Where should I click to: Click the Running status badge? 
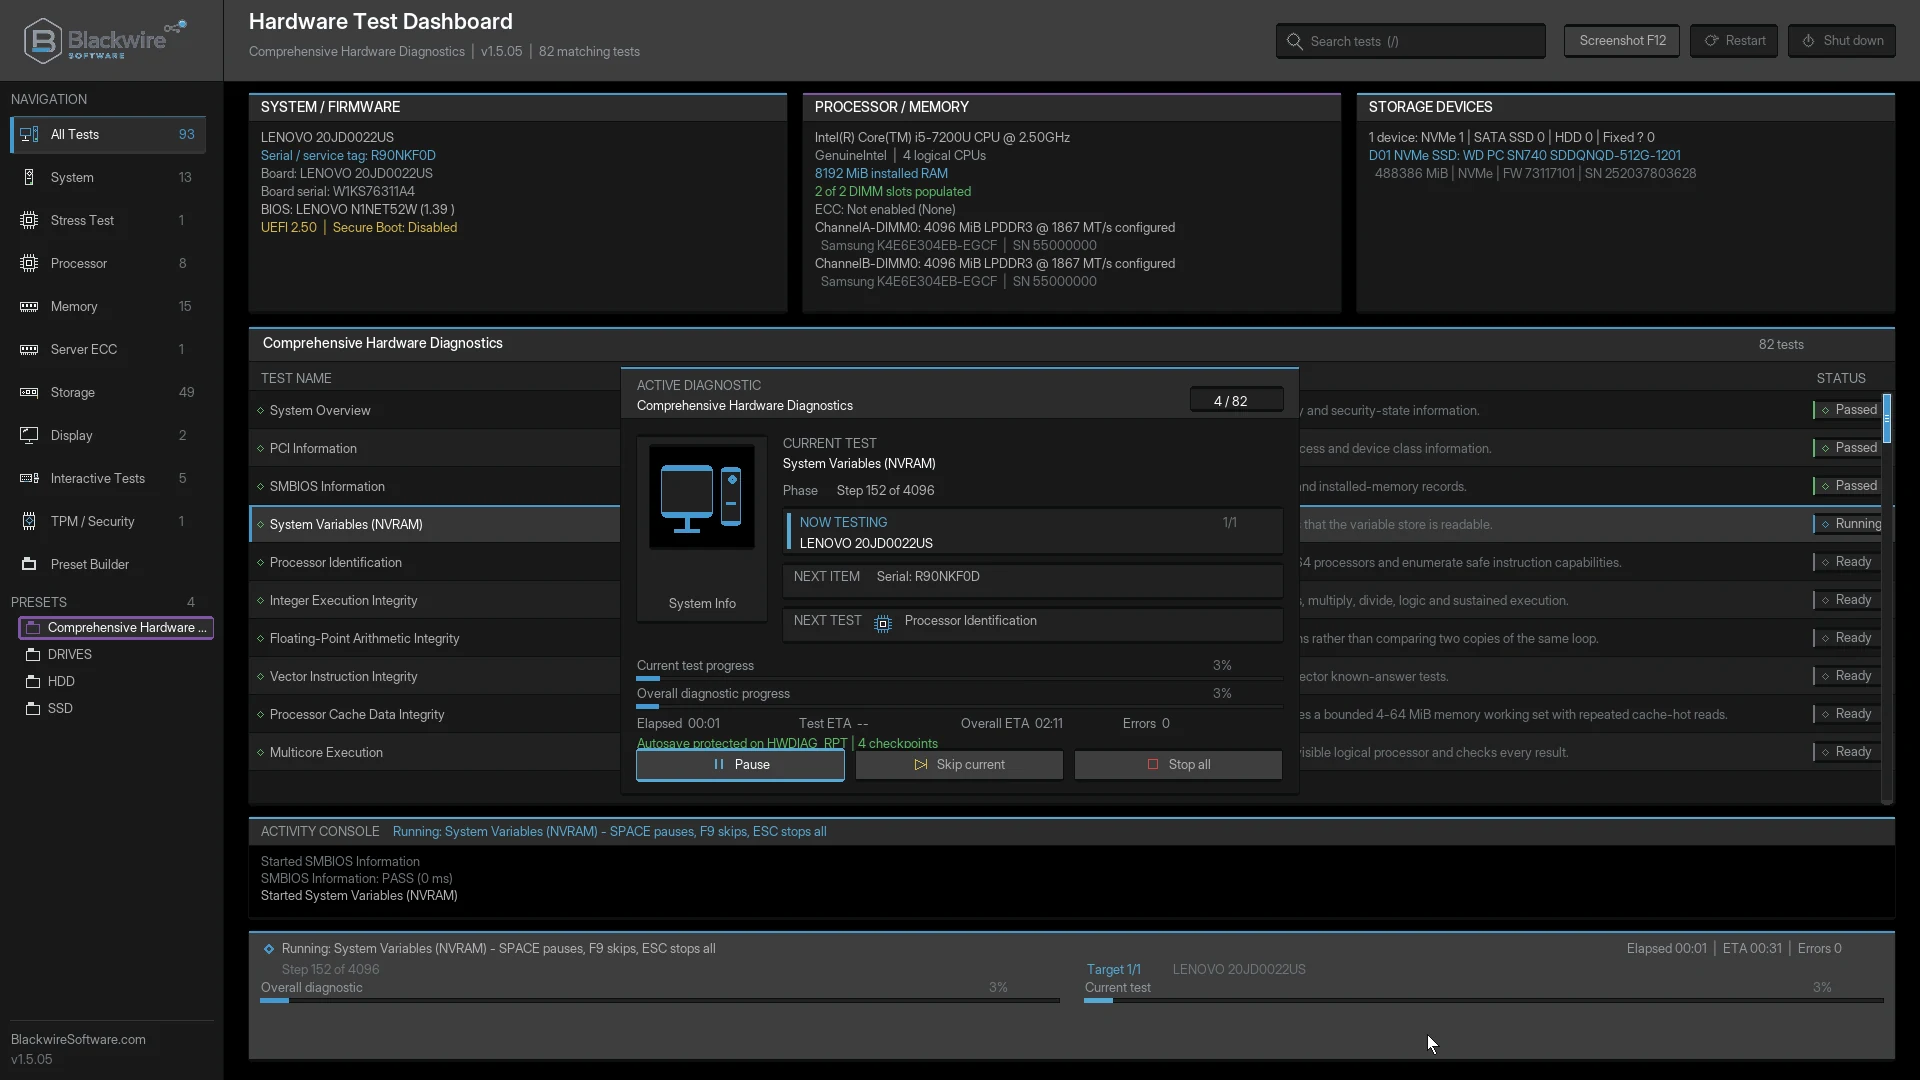(x=1847, y=524)
